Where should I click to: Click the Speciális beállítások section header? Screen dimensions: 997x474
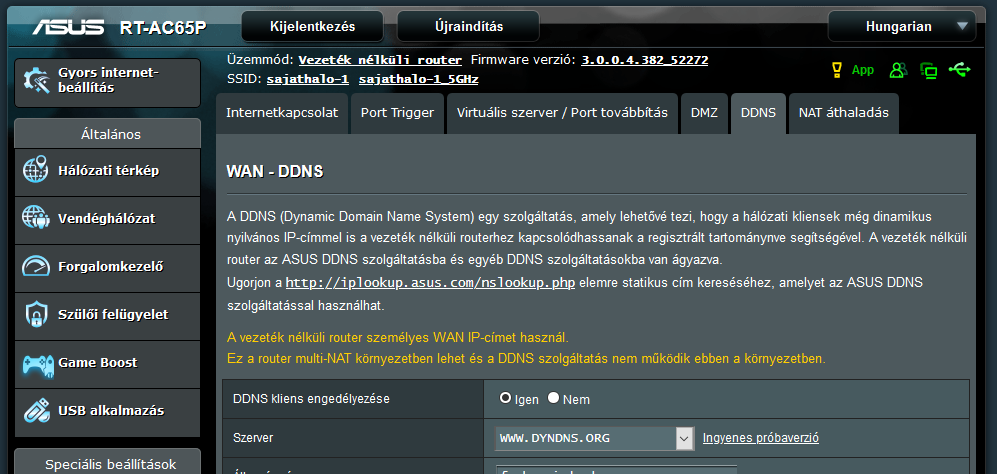(x=107, y=463)
